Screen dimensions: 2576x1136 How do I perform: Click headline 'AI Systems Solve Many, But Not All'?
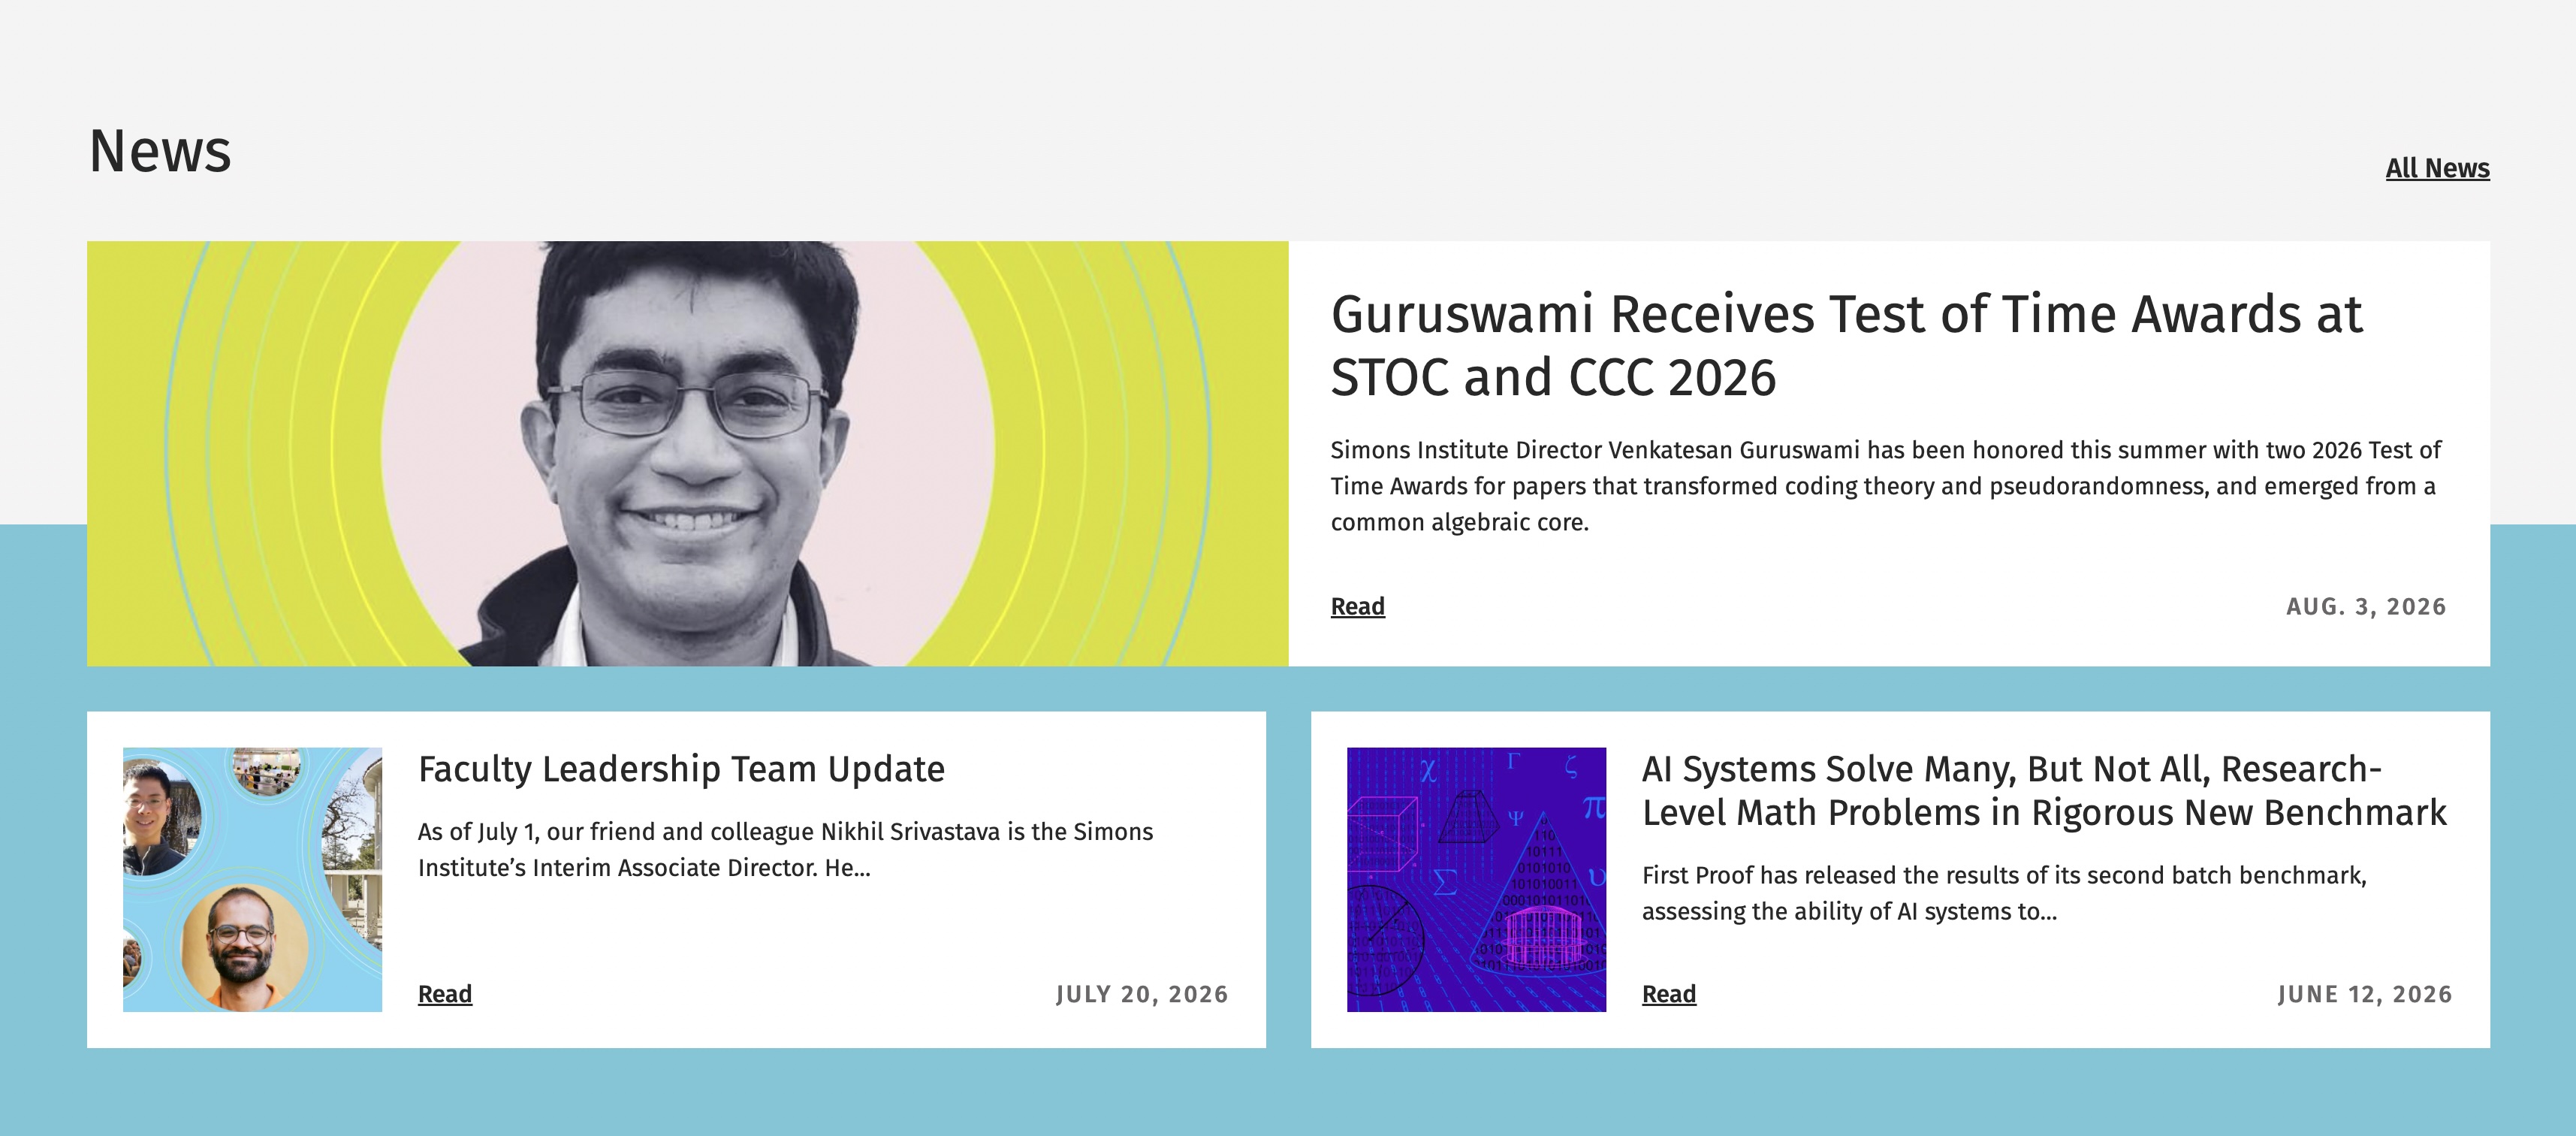point(2044,791)
